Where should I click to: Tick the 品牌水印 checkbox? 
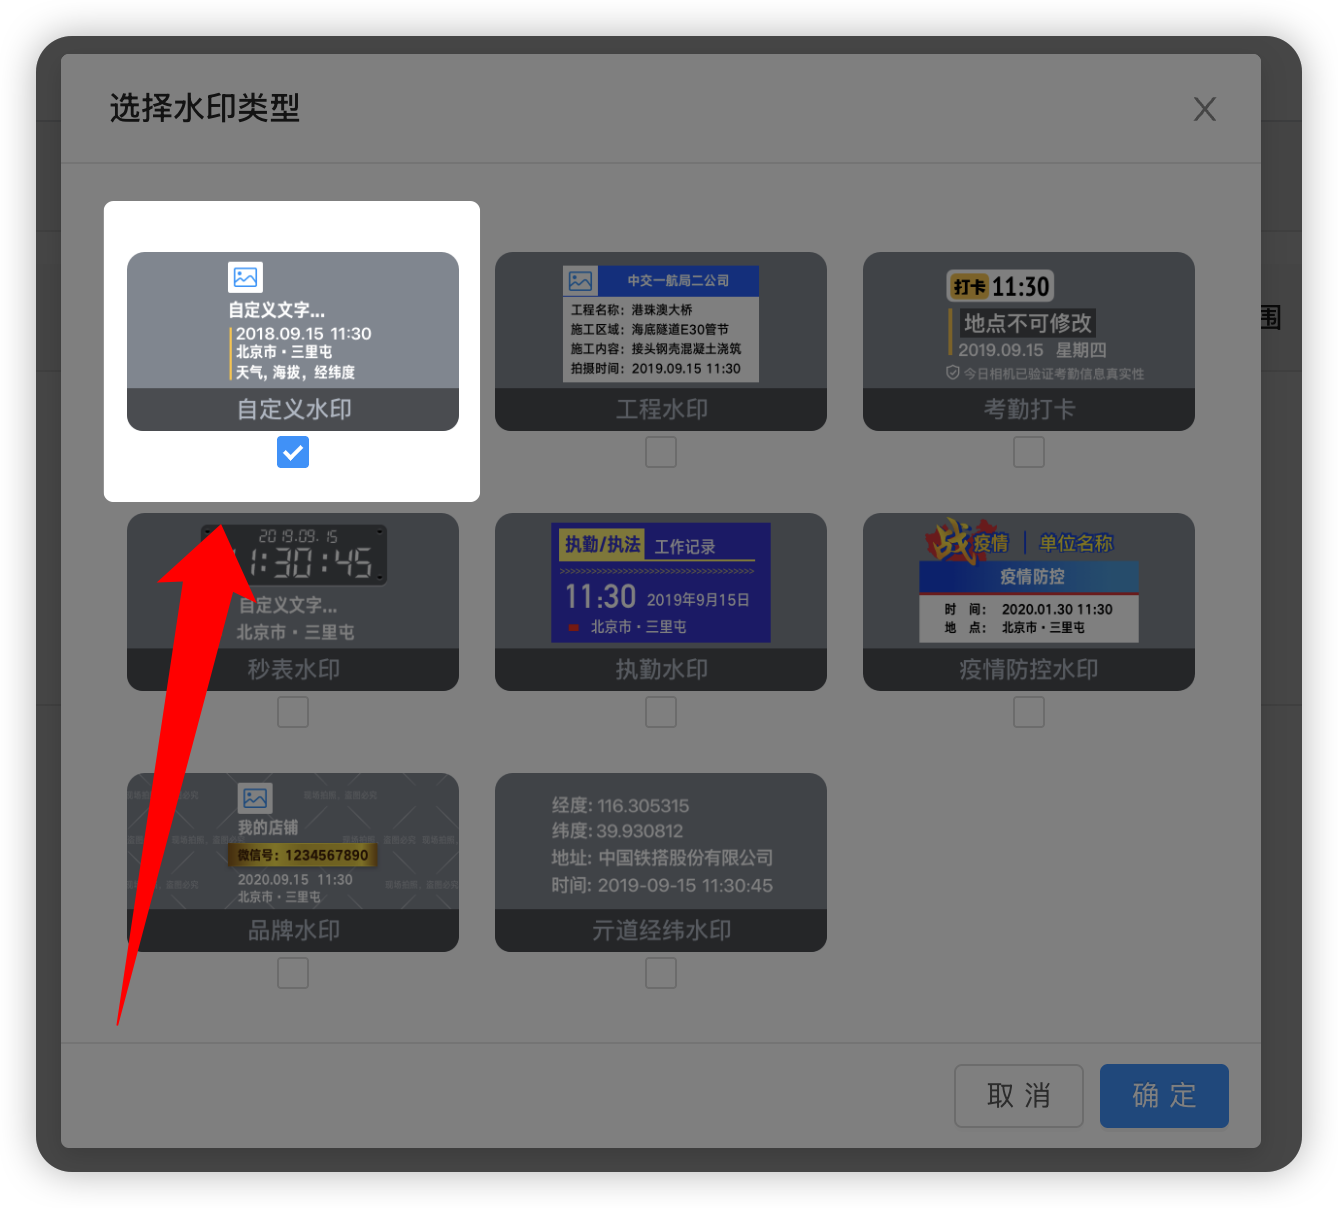(293, 973)
